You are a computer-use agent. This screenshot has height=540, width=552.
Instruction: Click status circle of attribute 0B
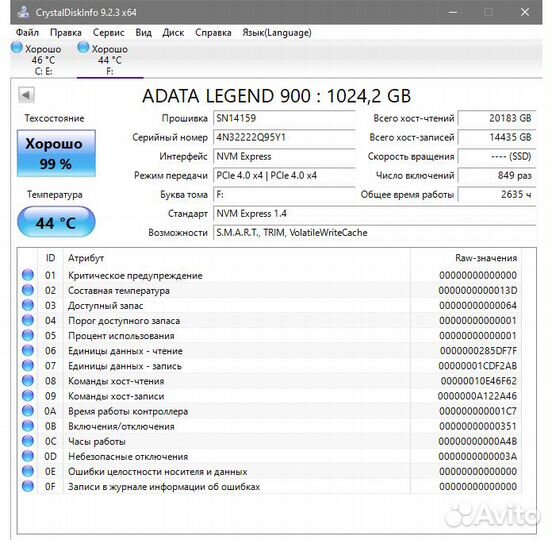[x=28, y=426]
